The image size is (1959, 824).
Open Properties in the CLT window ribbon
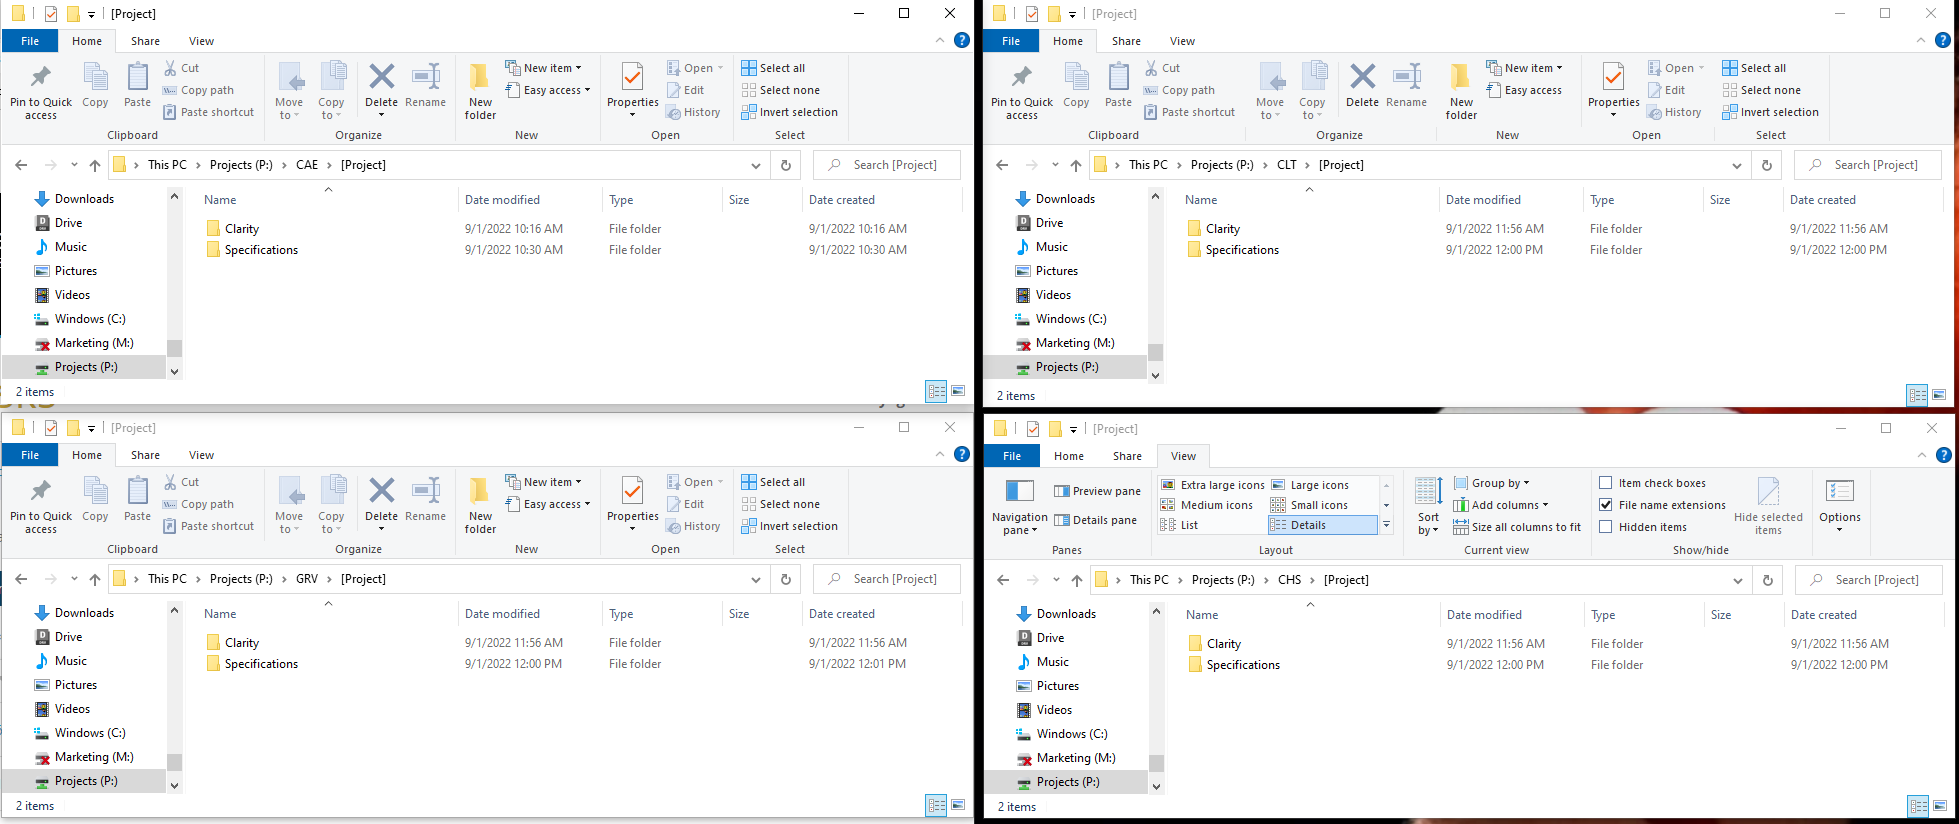[x=1613, y=80]
